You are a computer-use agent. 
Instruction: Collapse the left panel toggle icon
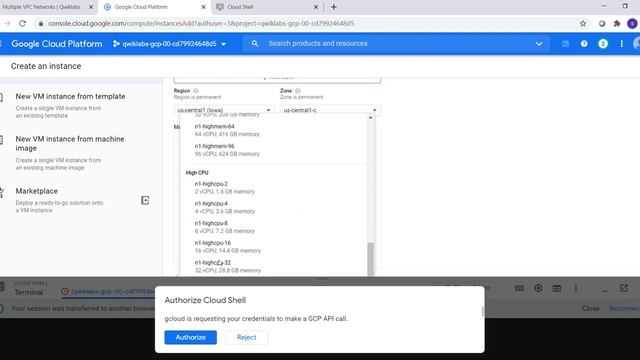[145, 200]
